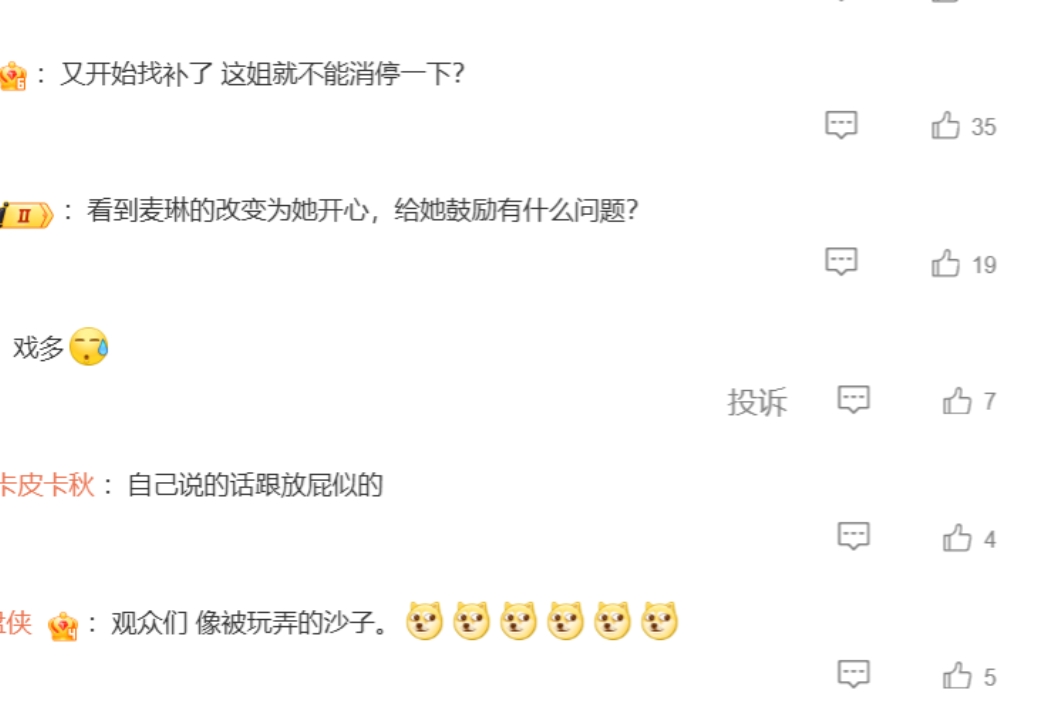Screen dimensions: 1046x709
Task: Reply to the 自己说的话跟放屁似的 comment
Action: 854,536
